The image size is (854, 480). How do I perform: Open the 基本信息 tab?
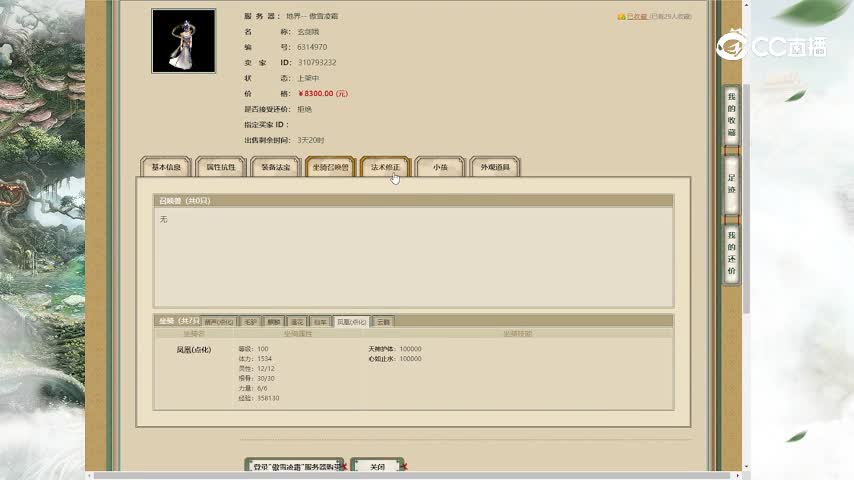point(166,167)
